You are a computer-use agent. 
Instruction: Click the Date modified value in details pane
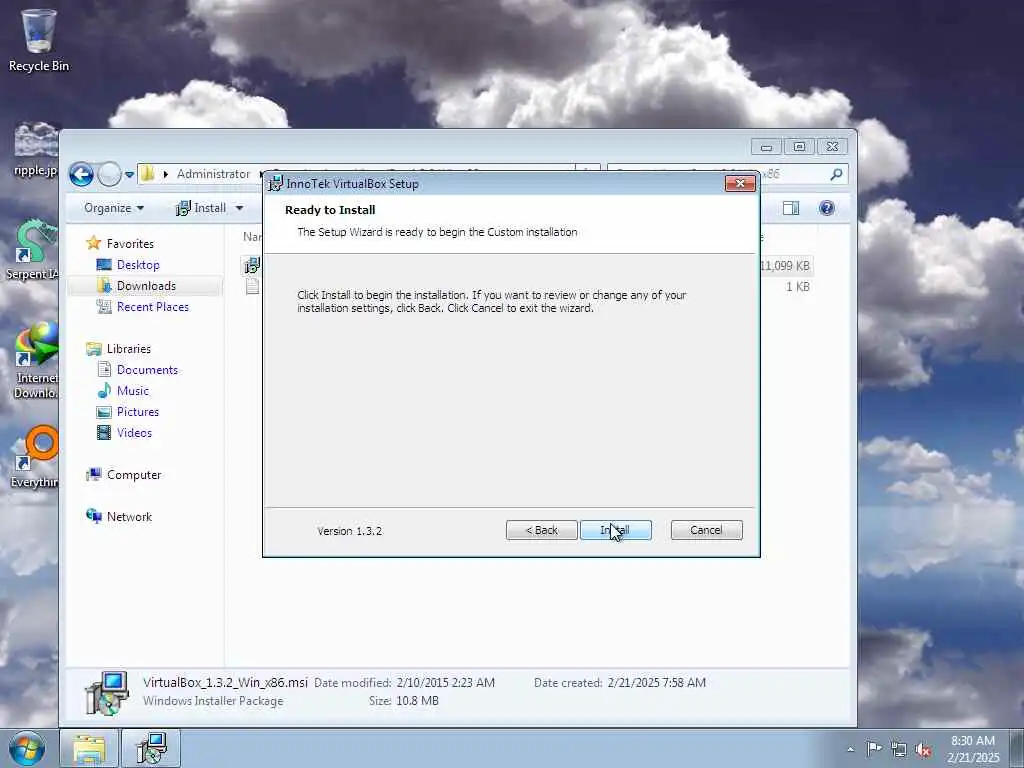click(445, 682)
